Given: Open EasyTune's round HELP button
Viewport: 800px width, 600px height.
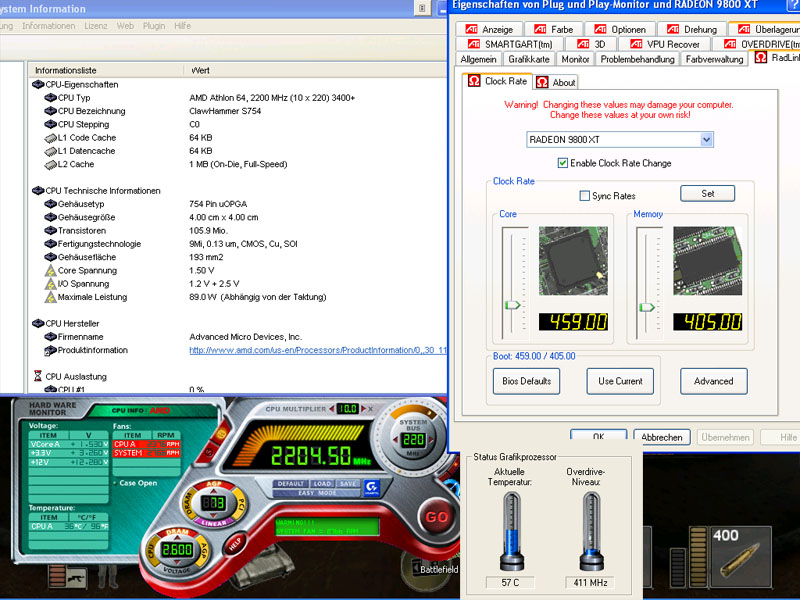Looking at the screenshot, I should (234, 544).
